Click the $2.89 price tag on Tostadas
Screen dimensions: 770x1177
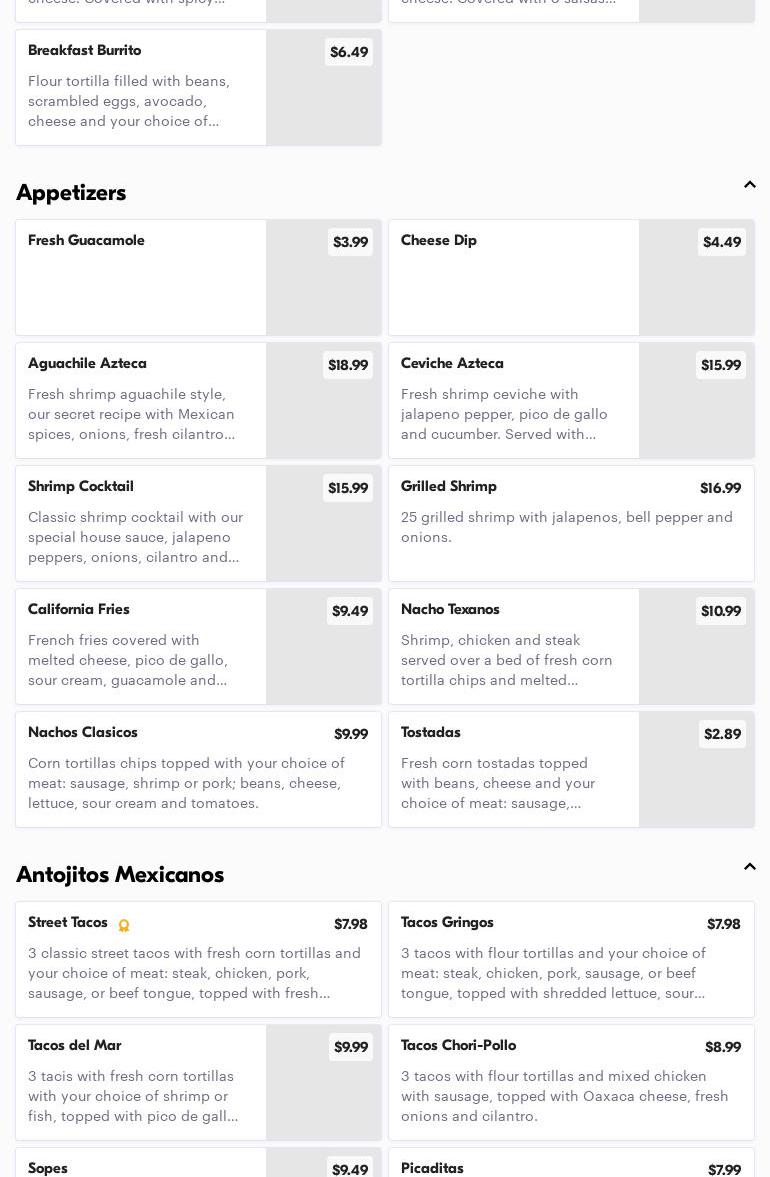pyautogui.click(x=722, y=734)
